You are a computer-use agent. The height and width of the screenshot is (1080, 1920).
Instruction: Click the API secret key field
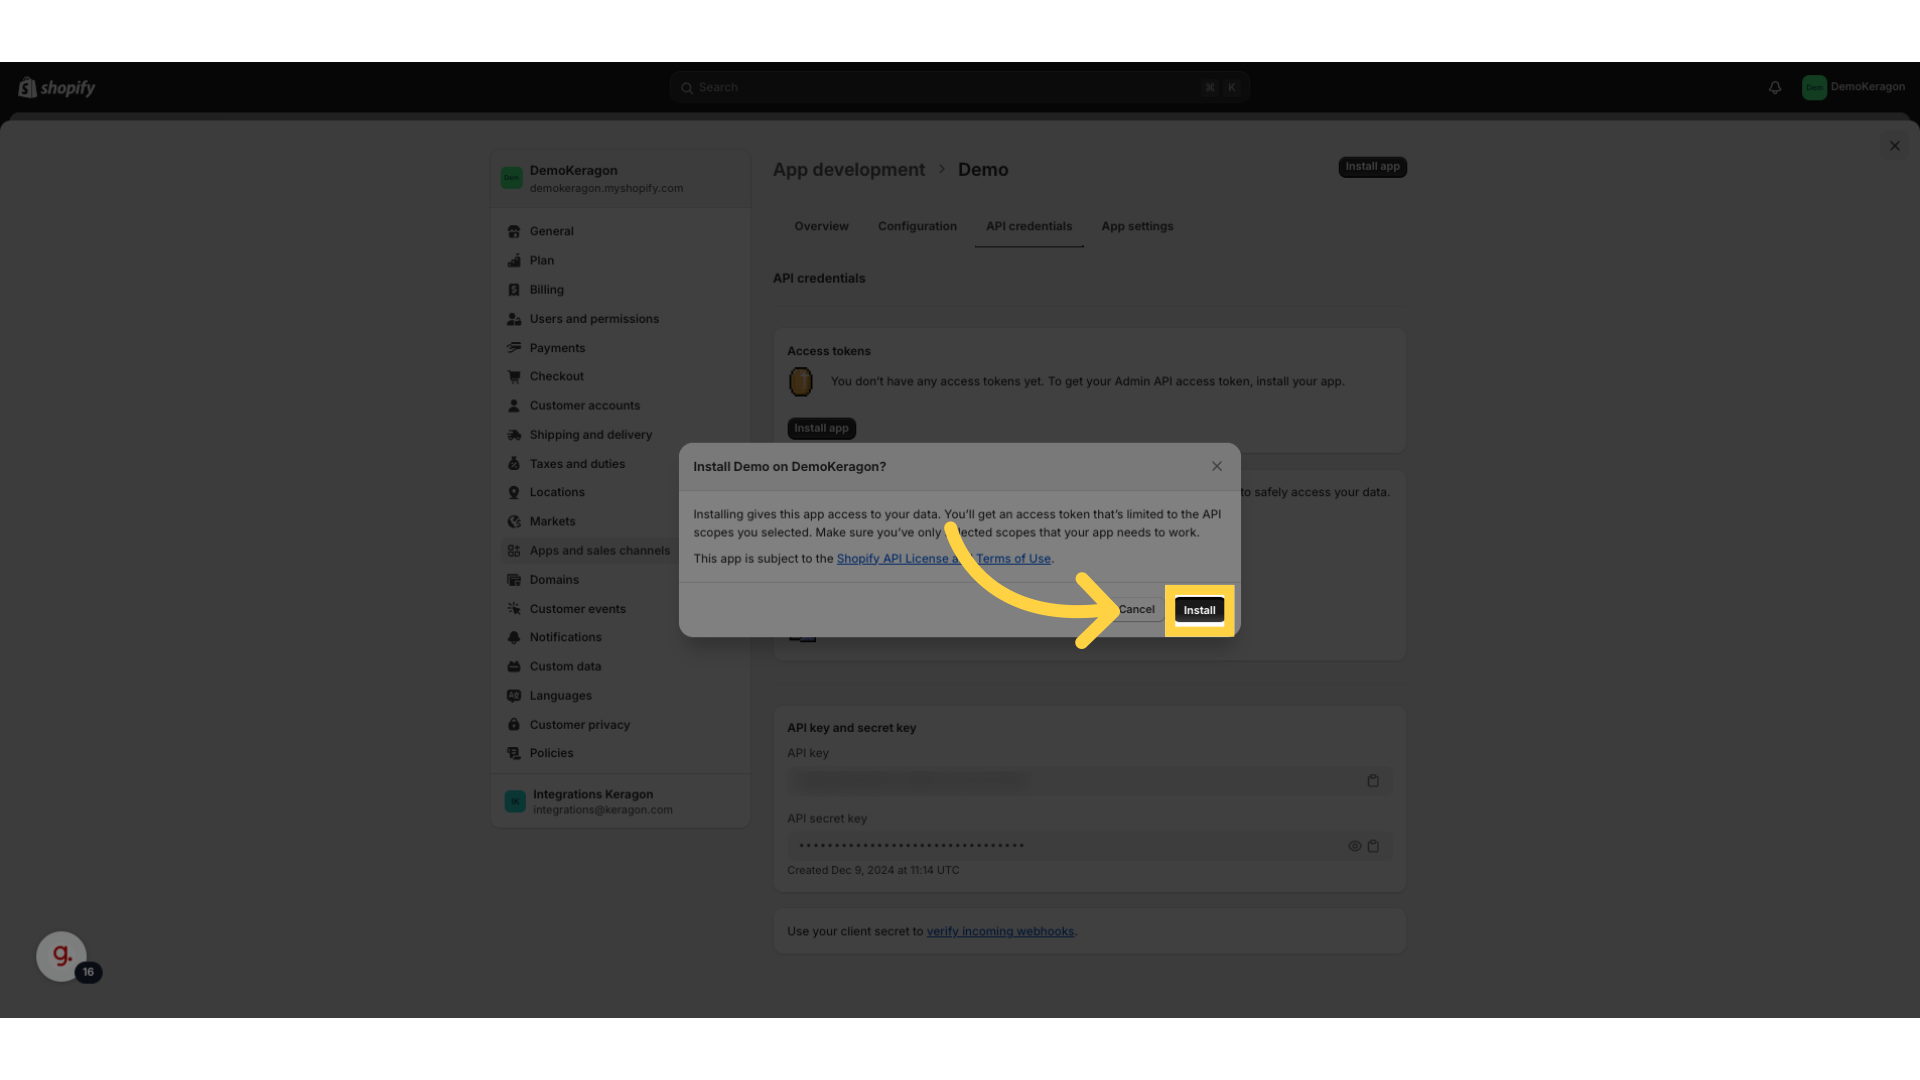[x=1089, y=846]
